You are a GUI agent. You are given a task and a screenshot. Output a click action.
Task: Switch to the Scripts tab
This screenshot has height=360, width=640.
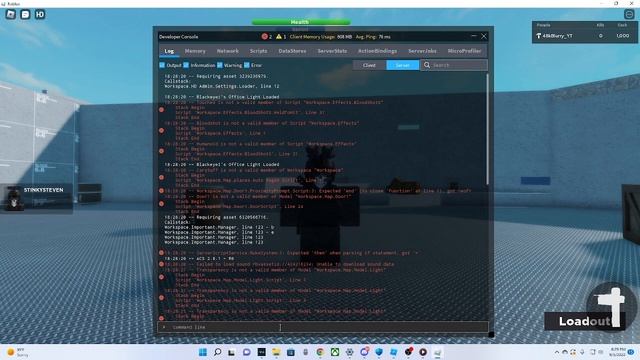[258, 51]
